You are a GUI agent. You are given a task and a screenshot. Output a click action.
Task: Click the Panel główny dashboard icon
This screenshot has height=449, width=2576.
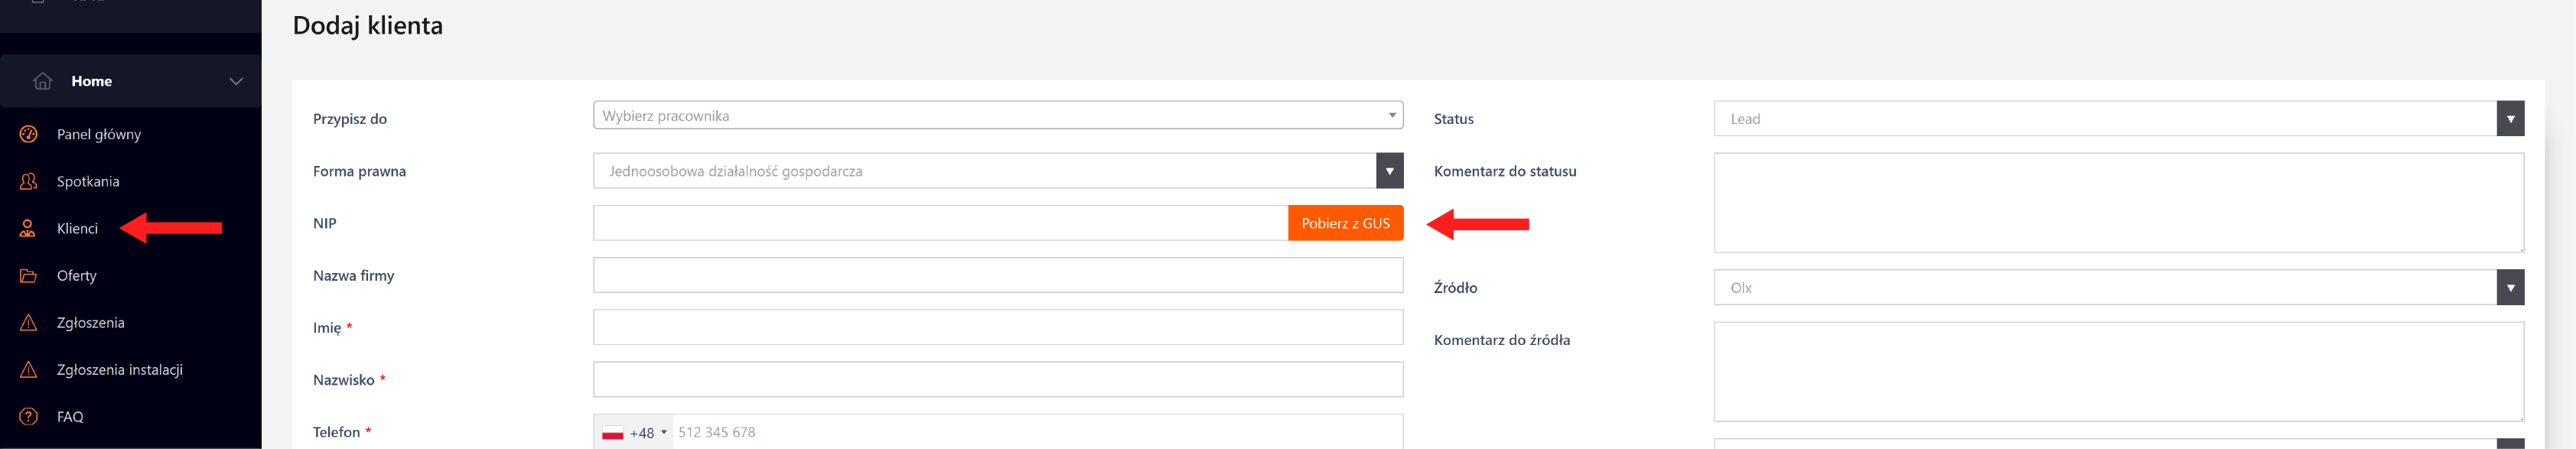(29, 134)
